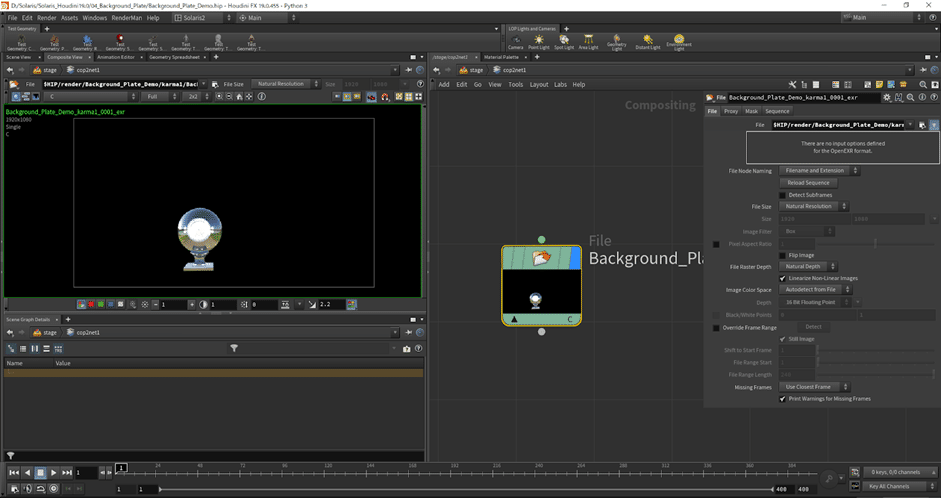The height and width of the screenshot is (498, 941).
Task: Expand the File Raster Depth dropdown
Action: (x=806, y=267)
